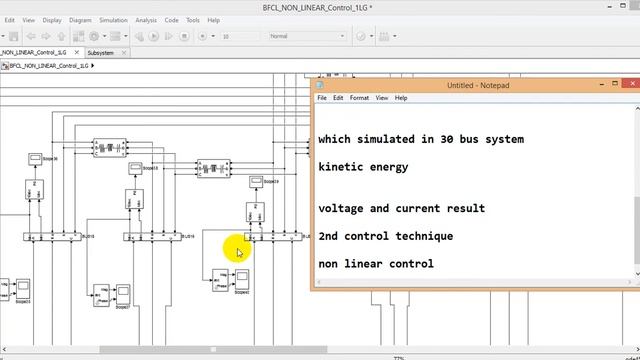
Task: Open the Diagram menu
Action: (80, 20)
